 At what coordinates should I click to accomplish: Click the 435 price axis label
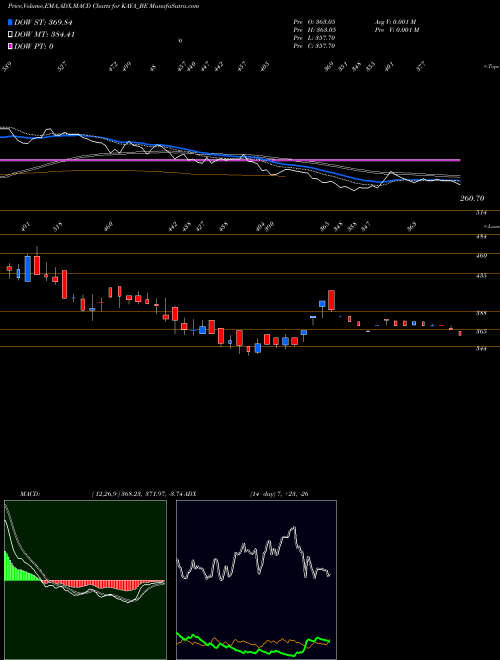[481, 276]
